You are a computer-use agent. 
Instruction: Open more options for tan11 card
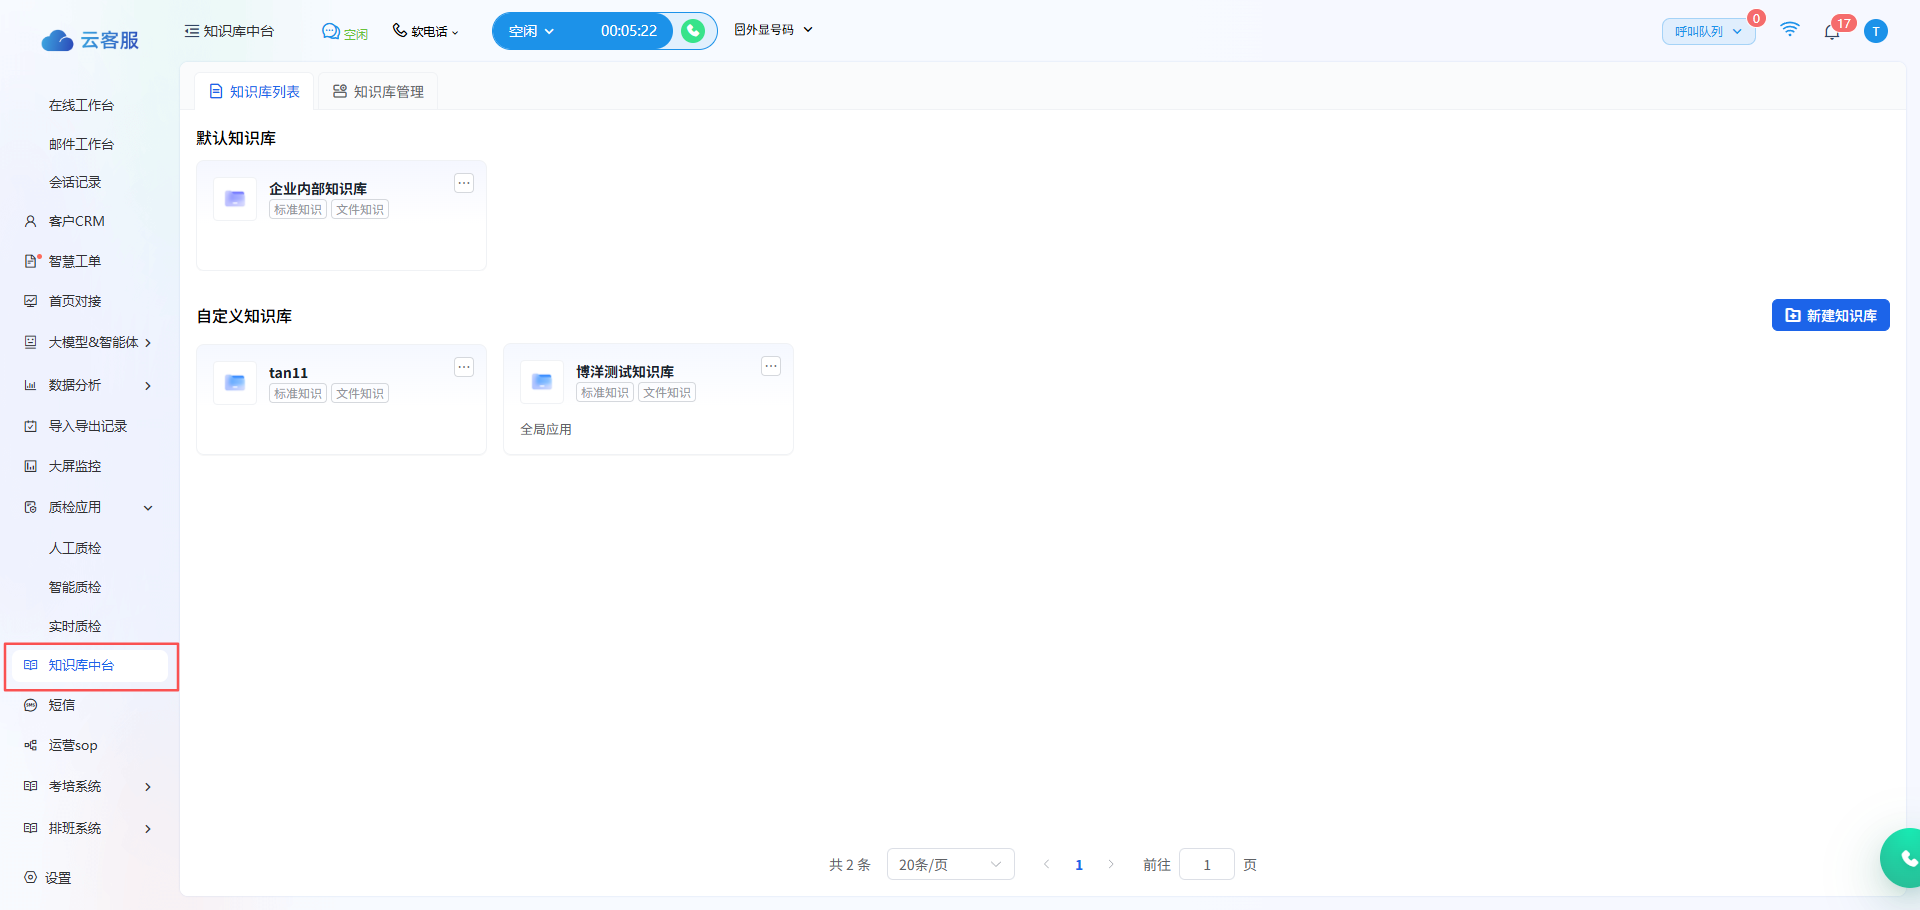(464, 367)
